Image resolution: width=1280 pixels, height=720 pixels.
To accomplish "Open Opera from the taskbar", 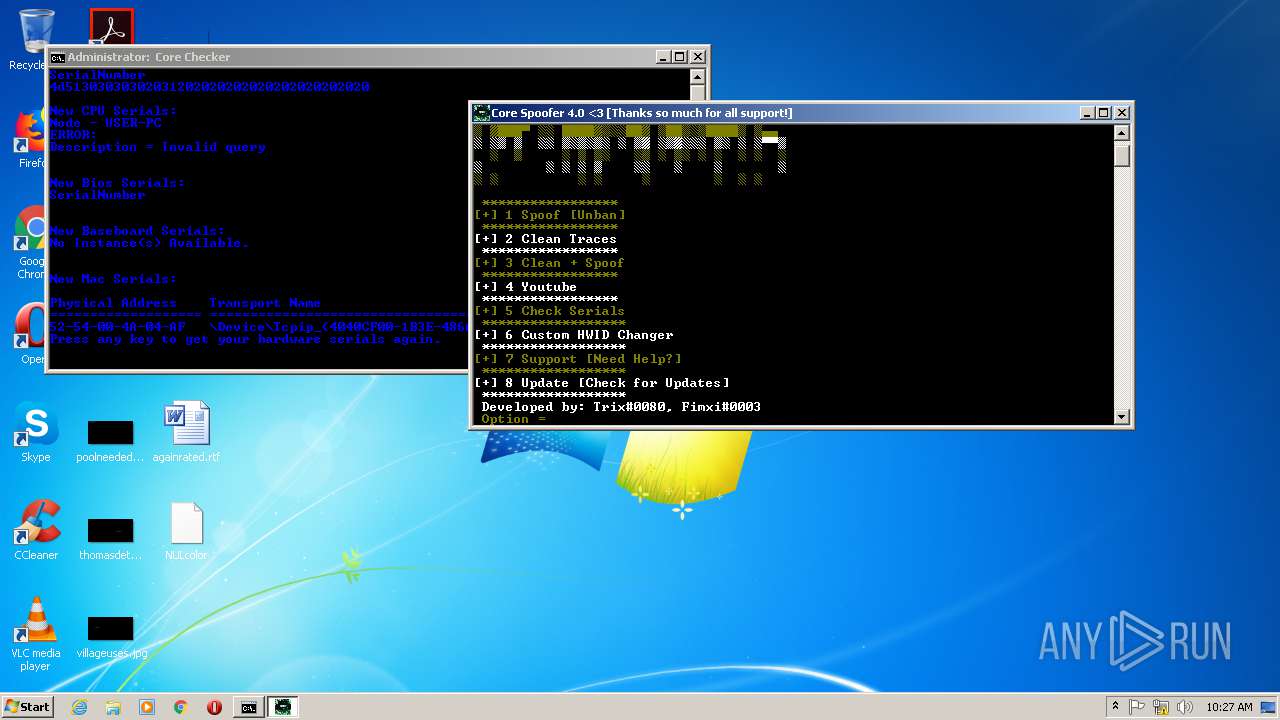I will pos(214,707).
